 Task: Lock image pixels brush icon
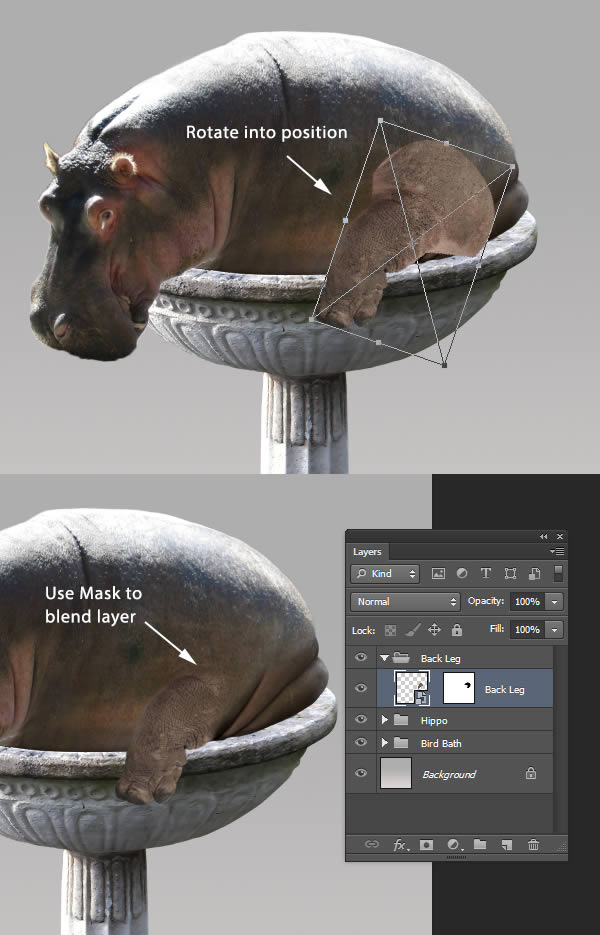pos(413,630)
